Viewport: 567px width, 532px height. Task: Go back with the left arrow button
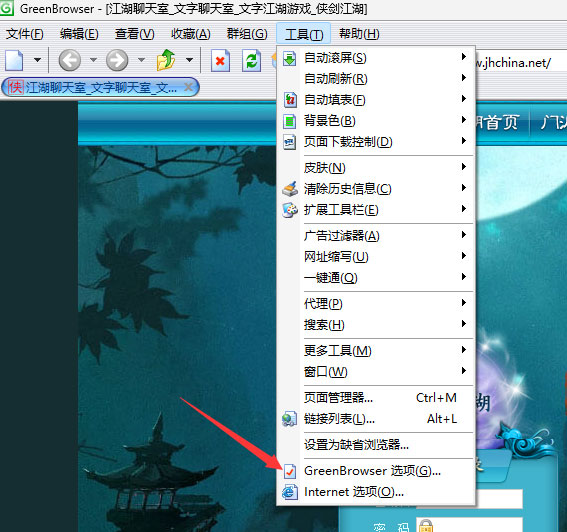(69, 60)
